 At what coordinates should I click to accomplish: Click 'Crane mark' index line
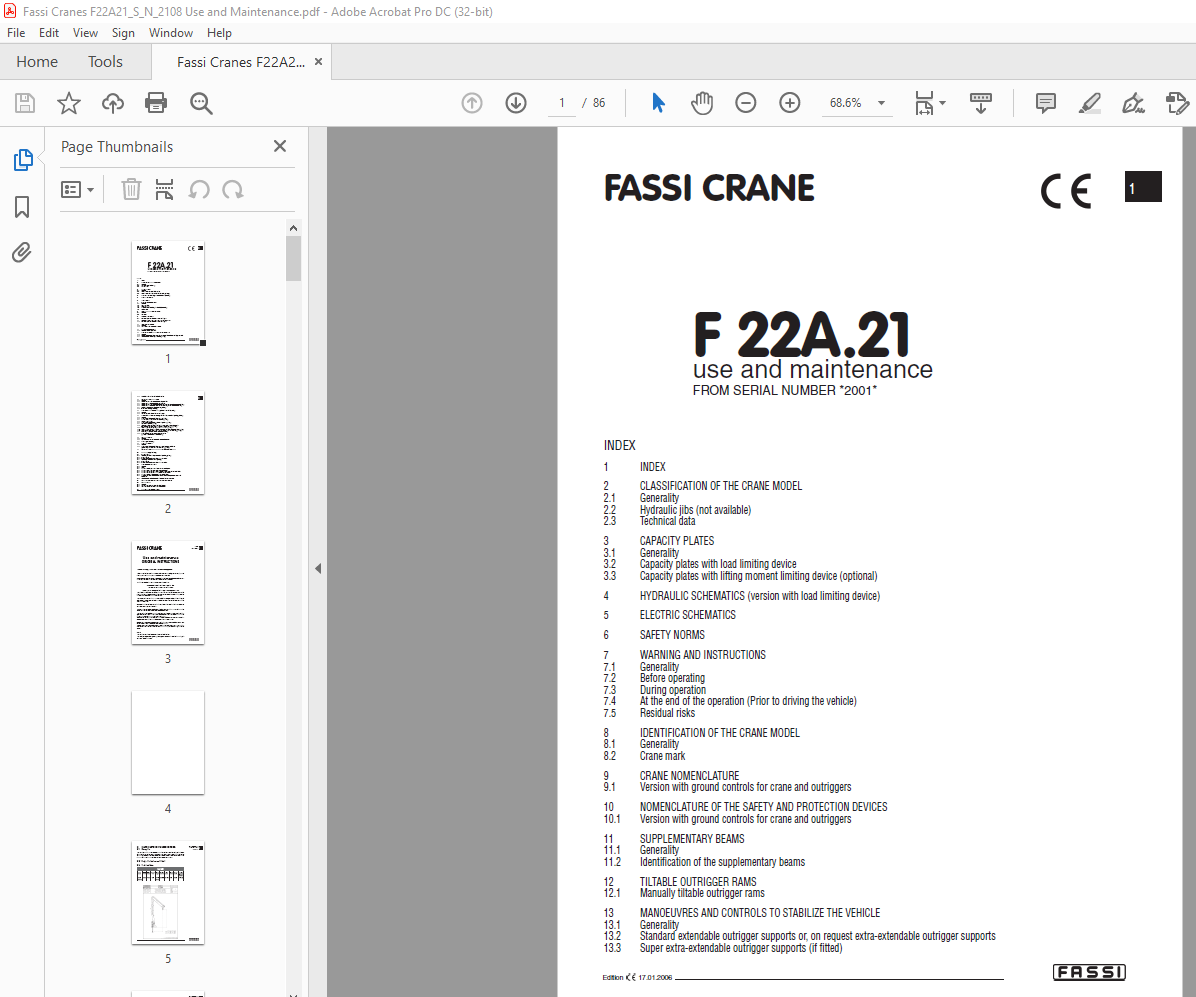pos(662,756)
